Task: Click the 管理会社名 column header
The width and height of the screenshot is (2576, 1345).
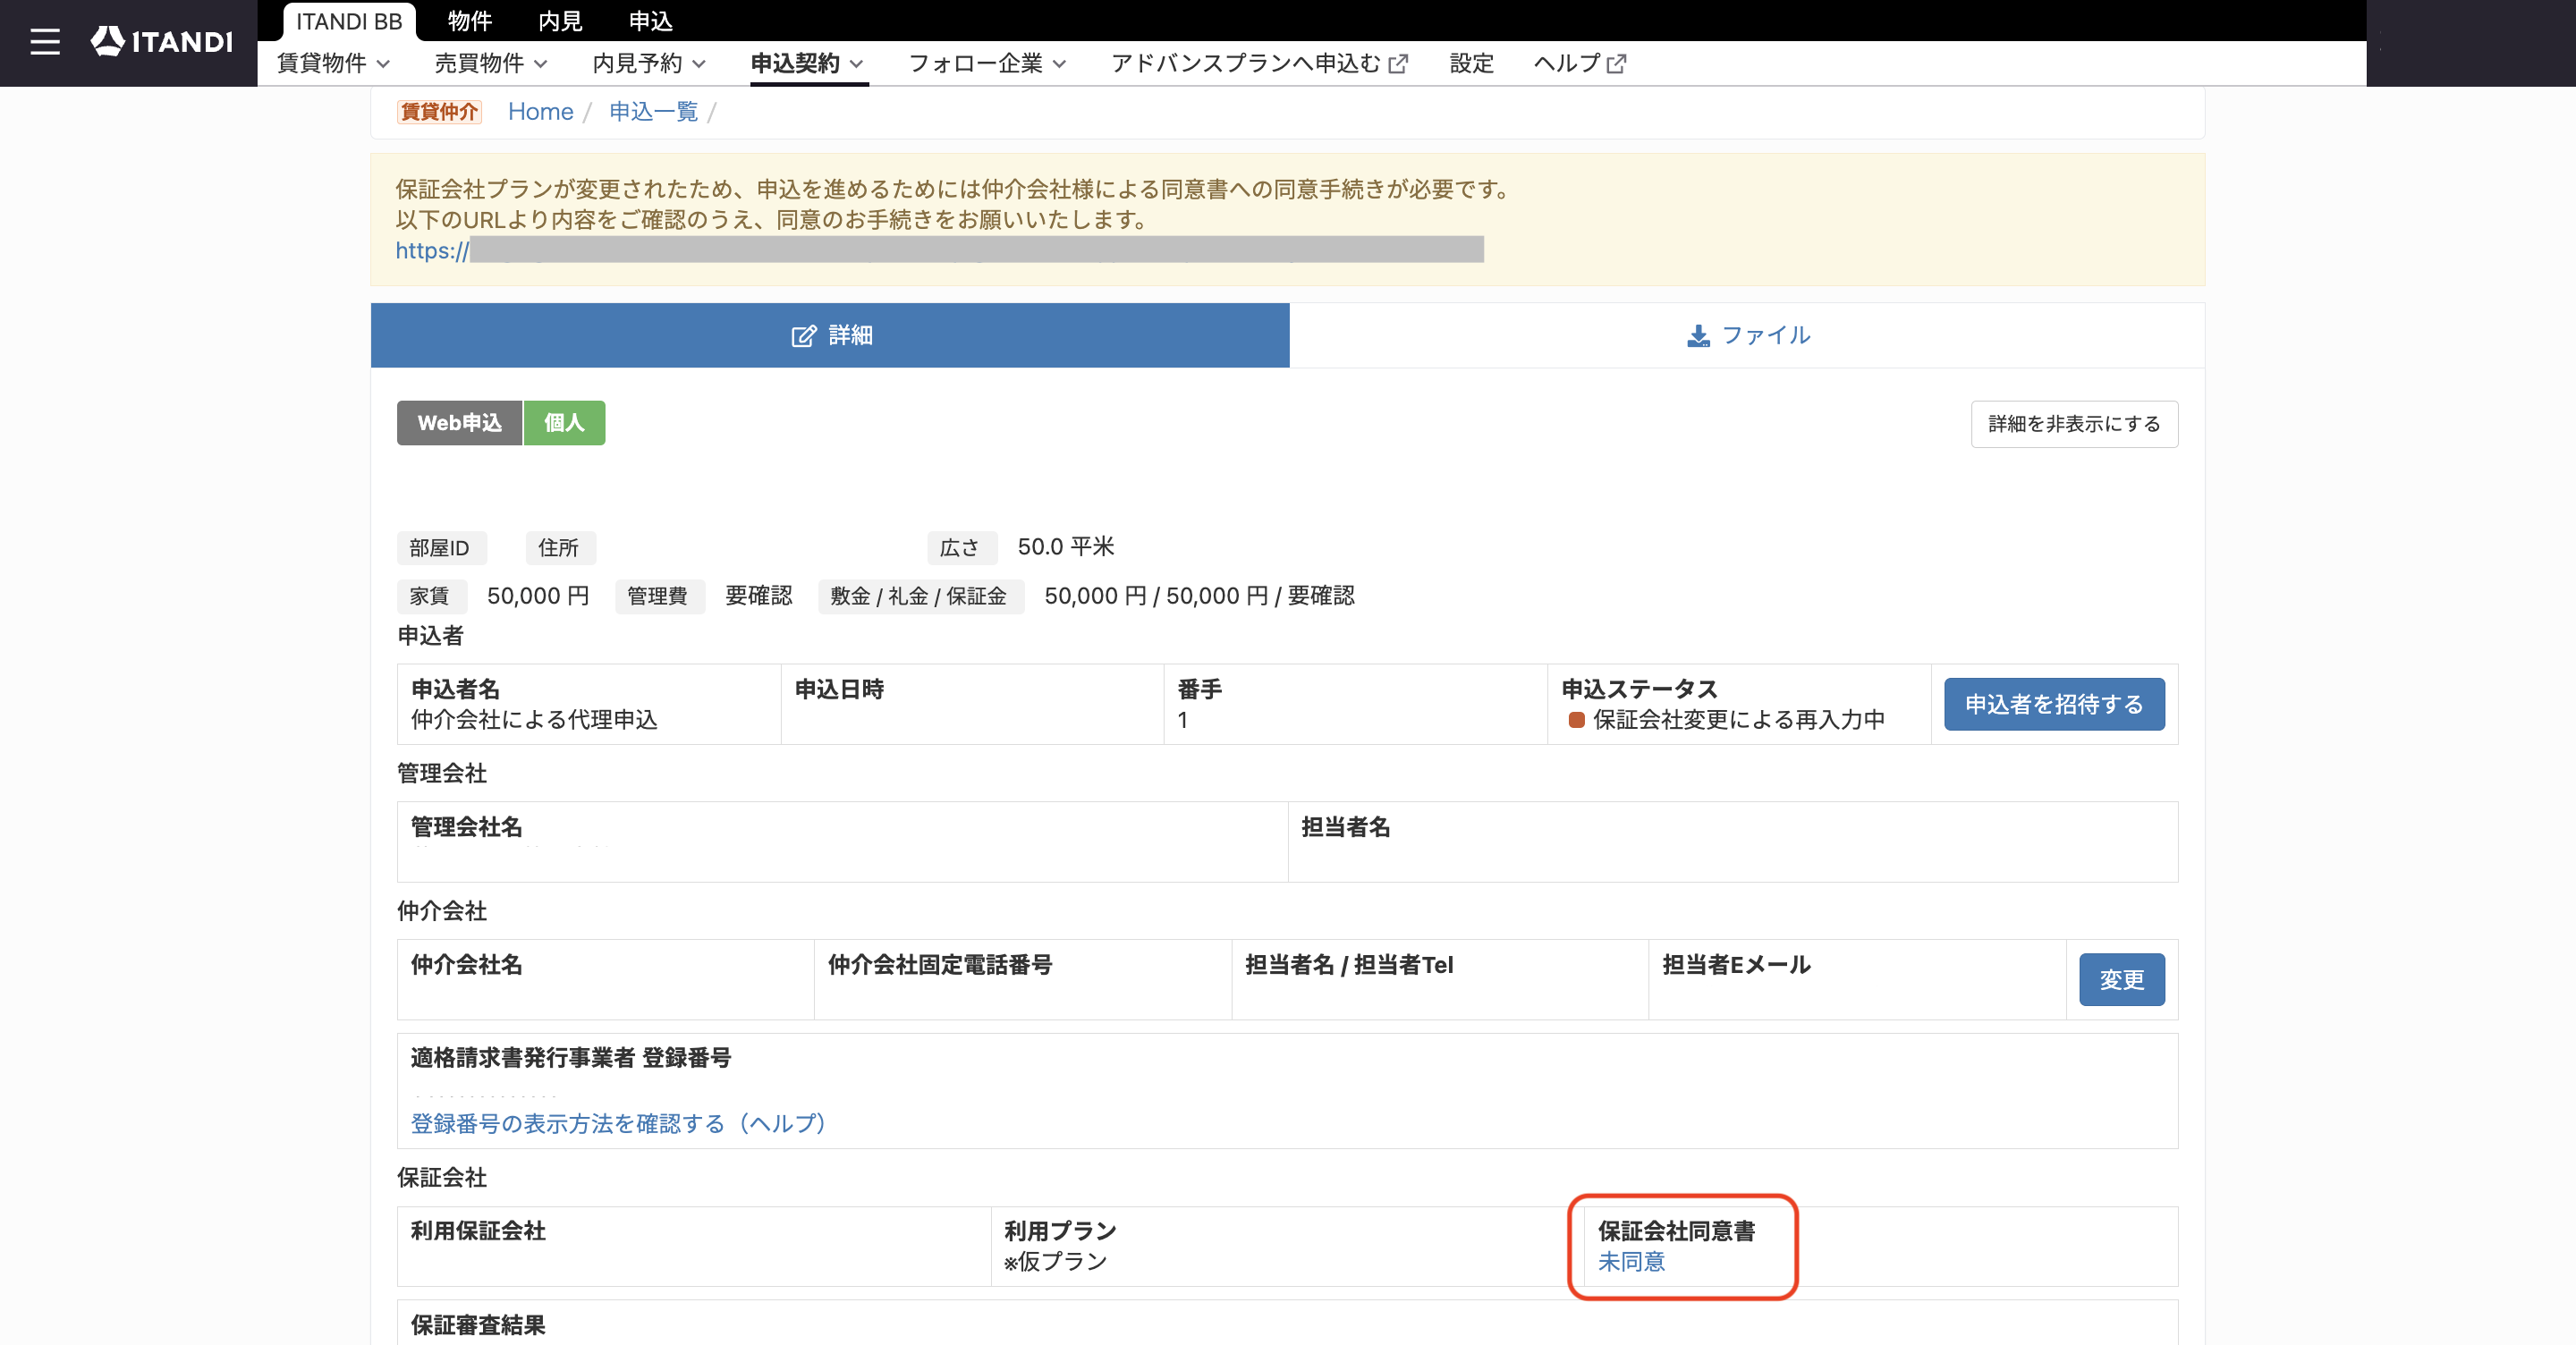Action: pyautogui.click(x=467, y=827)
